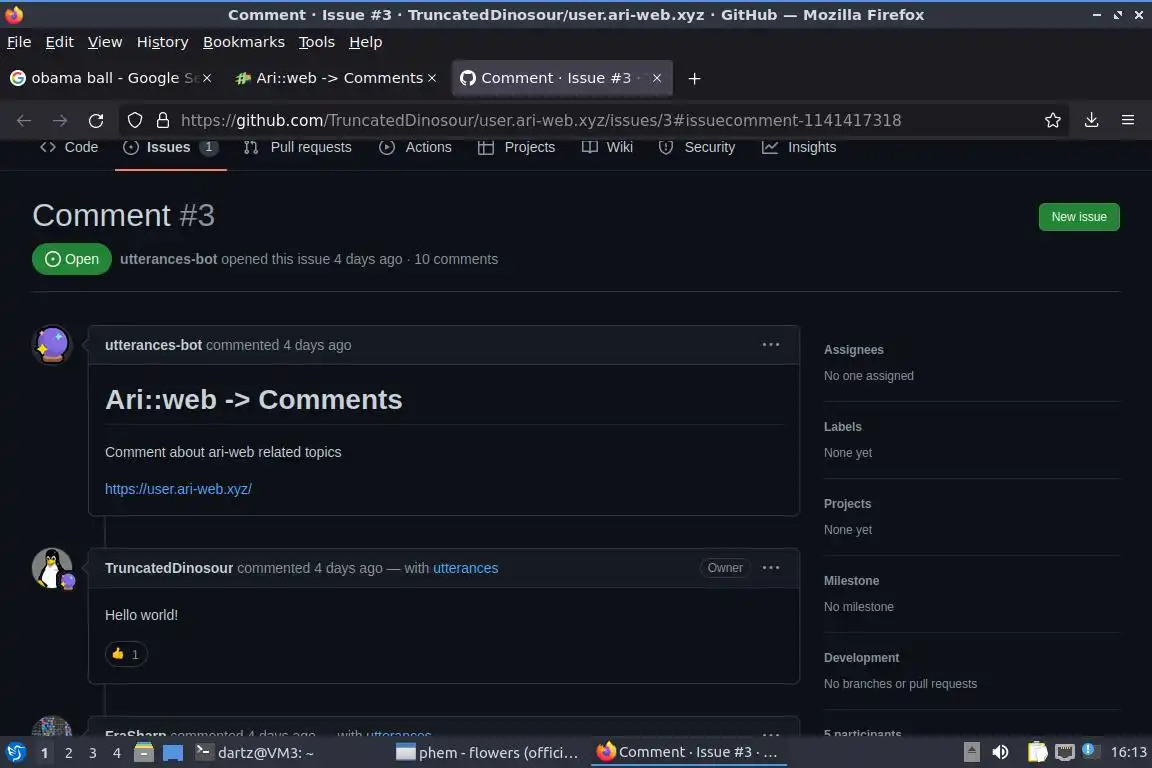Viewport: 1152px width, 768px height.
Task: Follow the utterances link in TruncatedDinosaur's comment
Action: click(465, 568)
